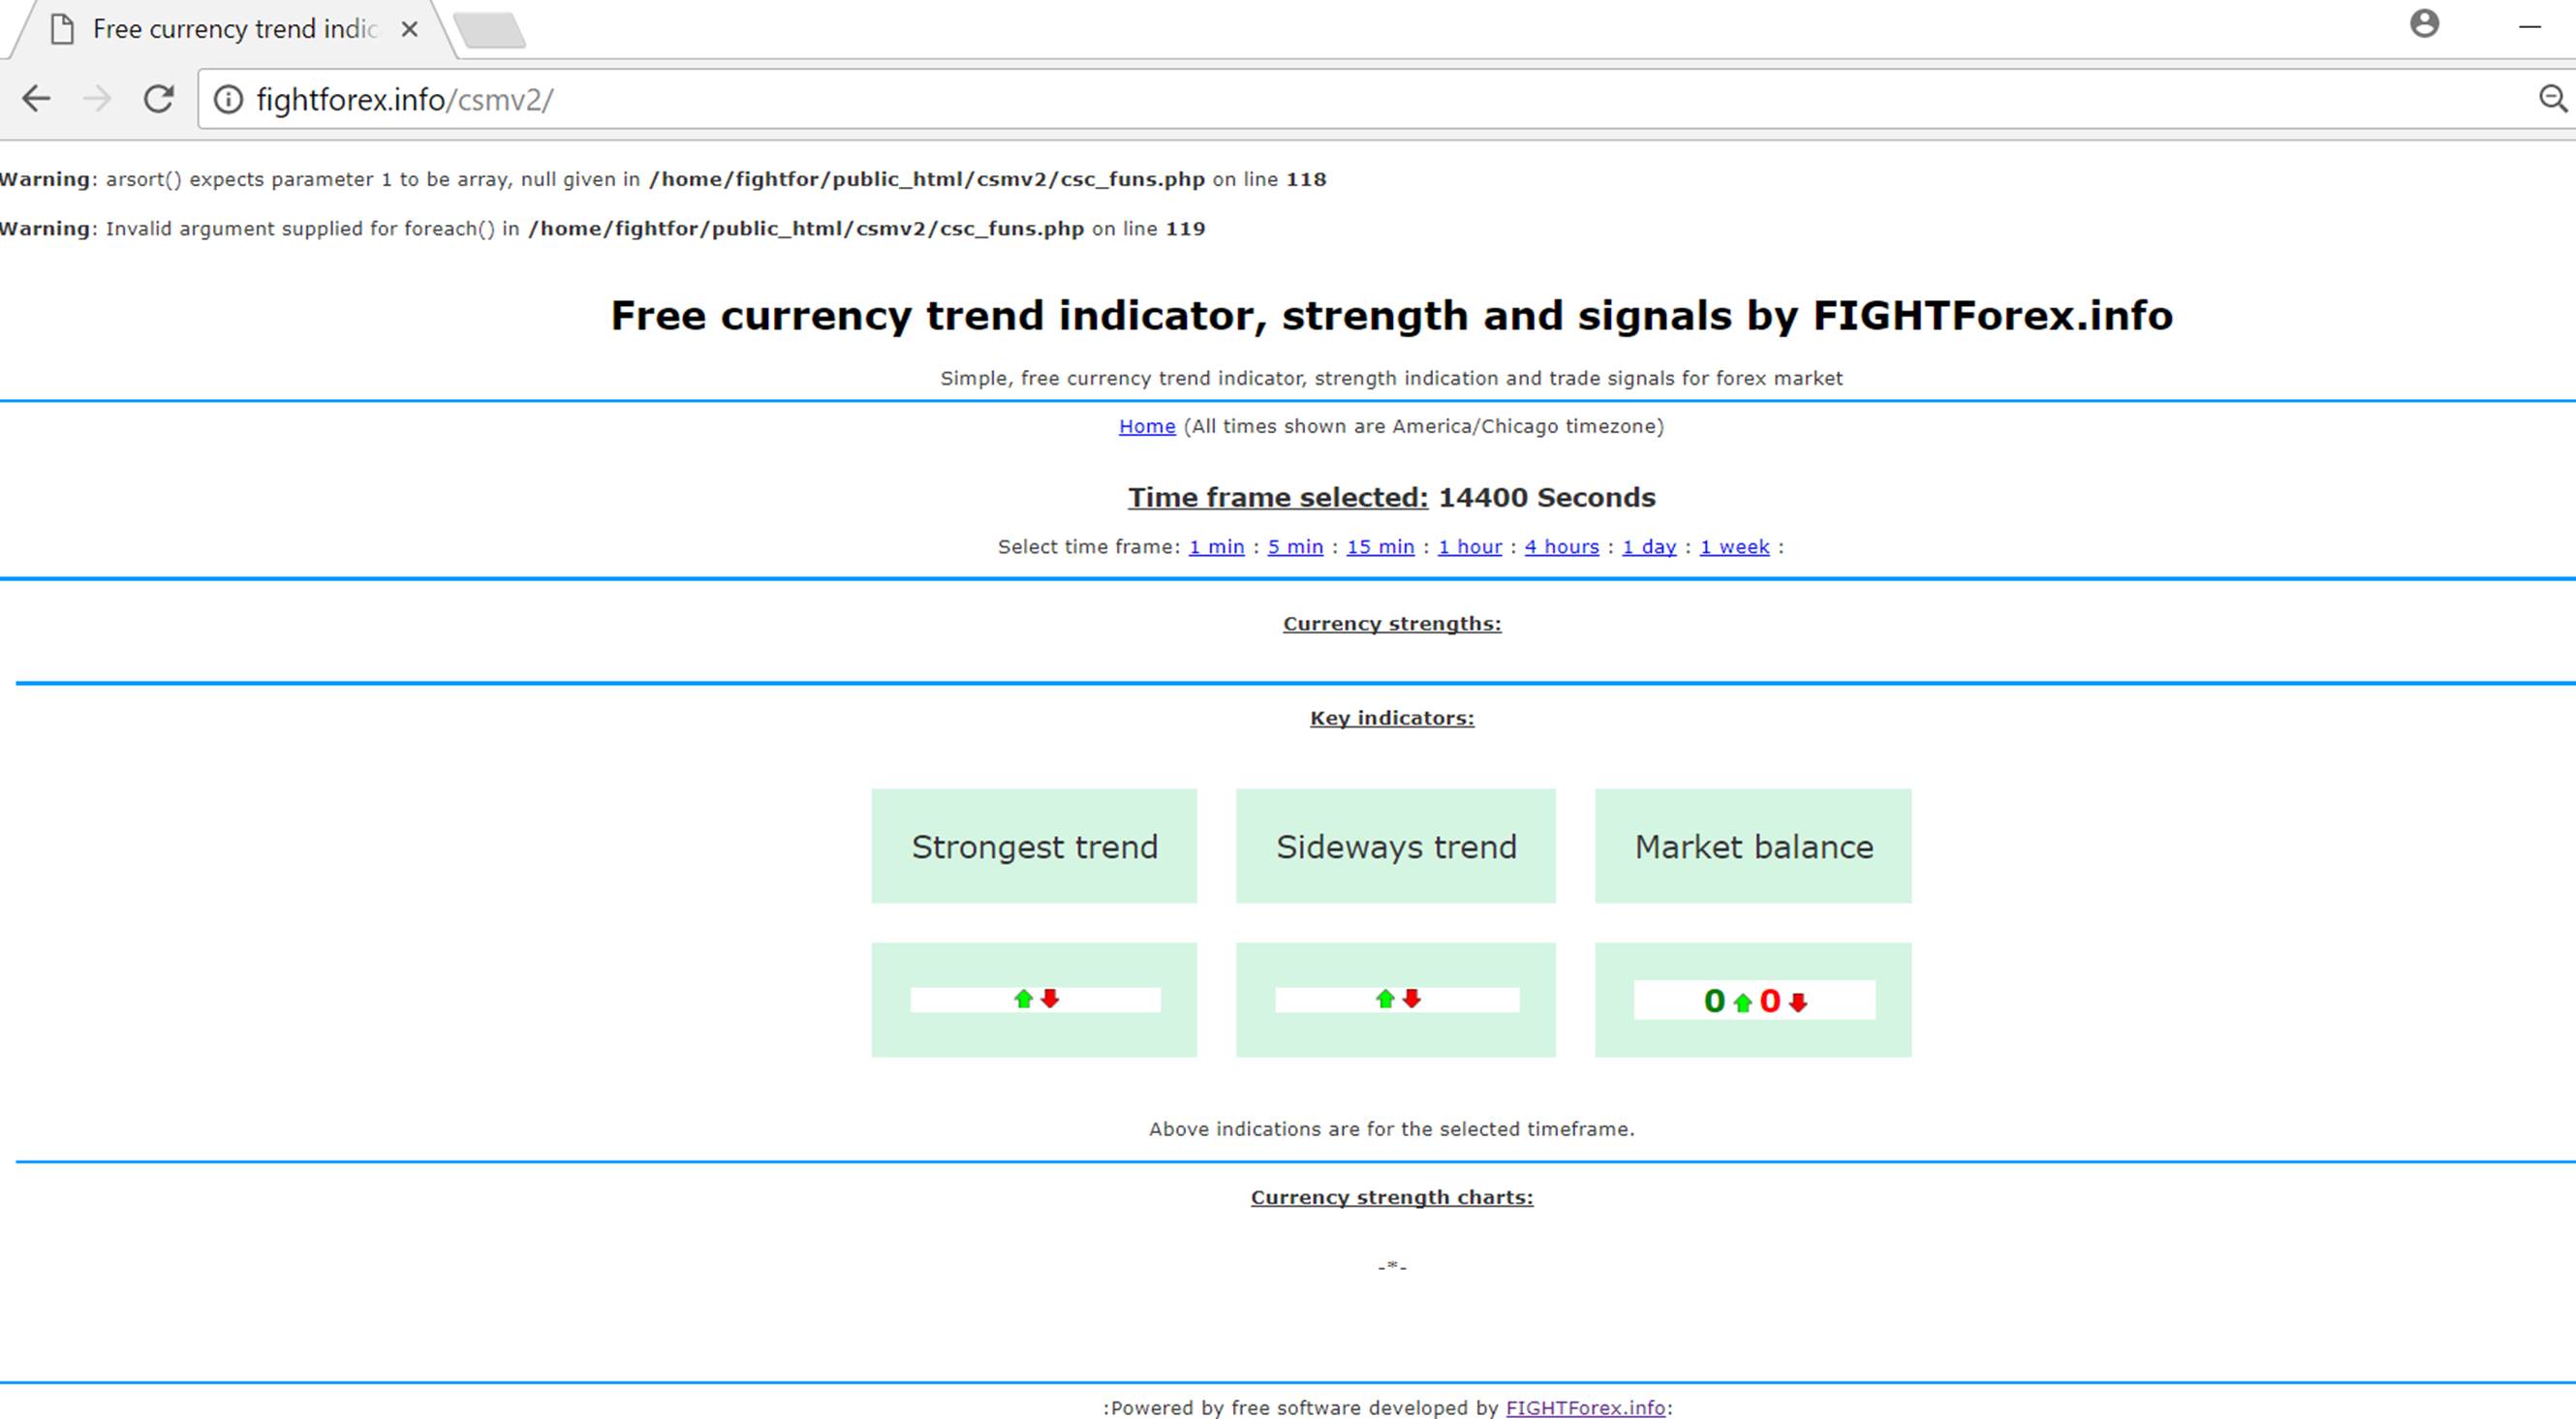The image size is (2576, 1419).
Task: Reload the page with refresh icon
Action: coord(158,99)
